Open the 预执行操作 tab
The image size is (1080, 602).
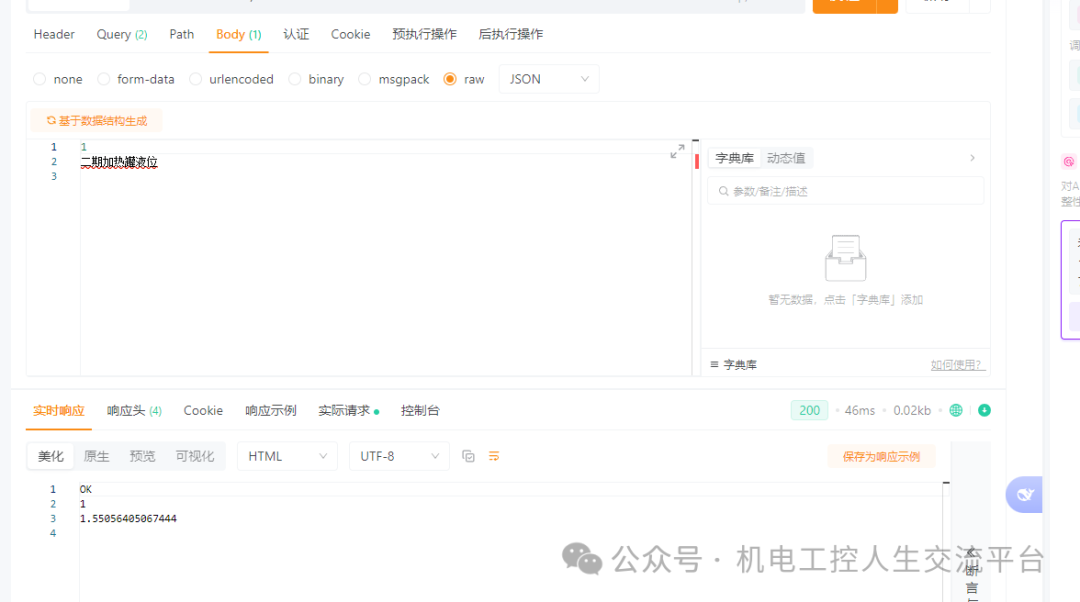[424, 34]
